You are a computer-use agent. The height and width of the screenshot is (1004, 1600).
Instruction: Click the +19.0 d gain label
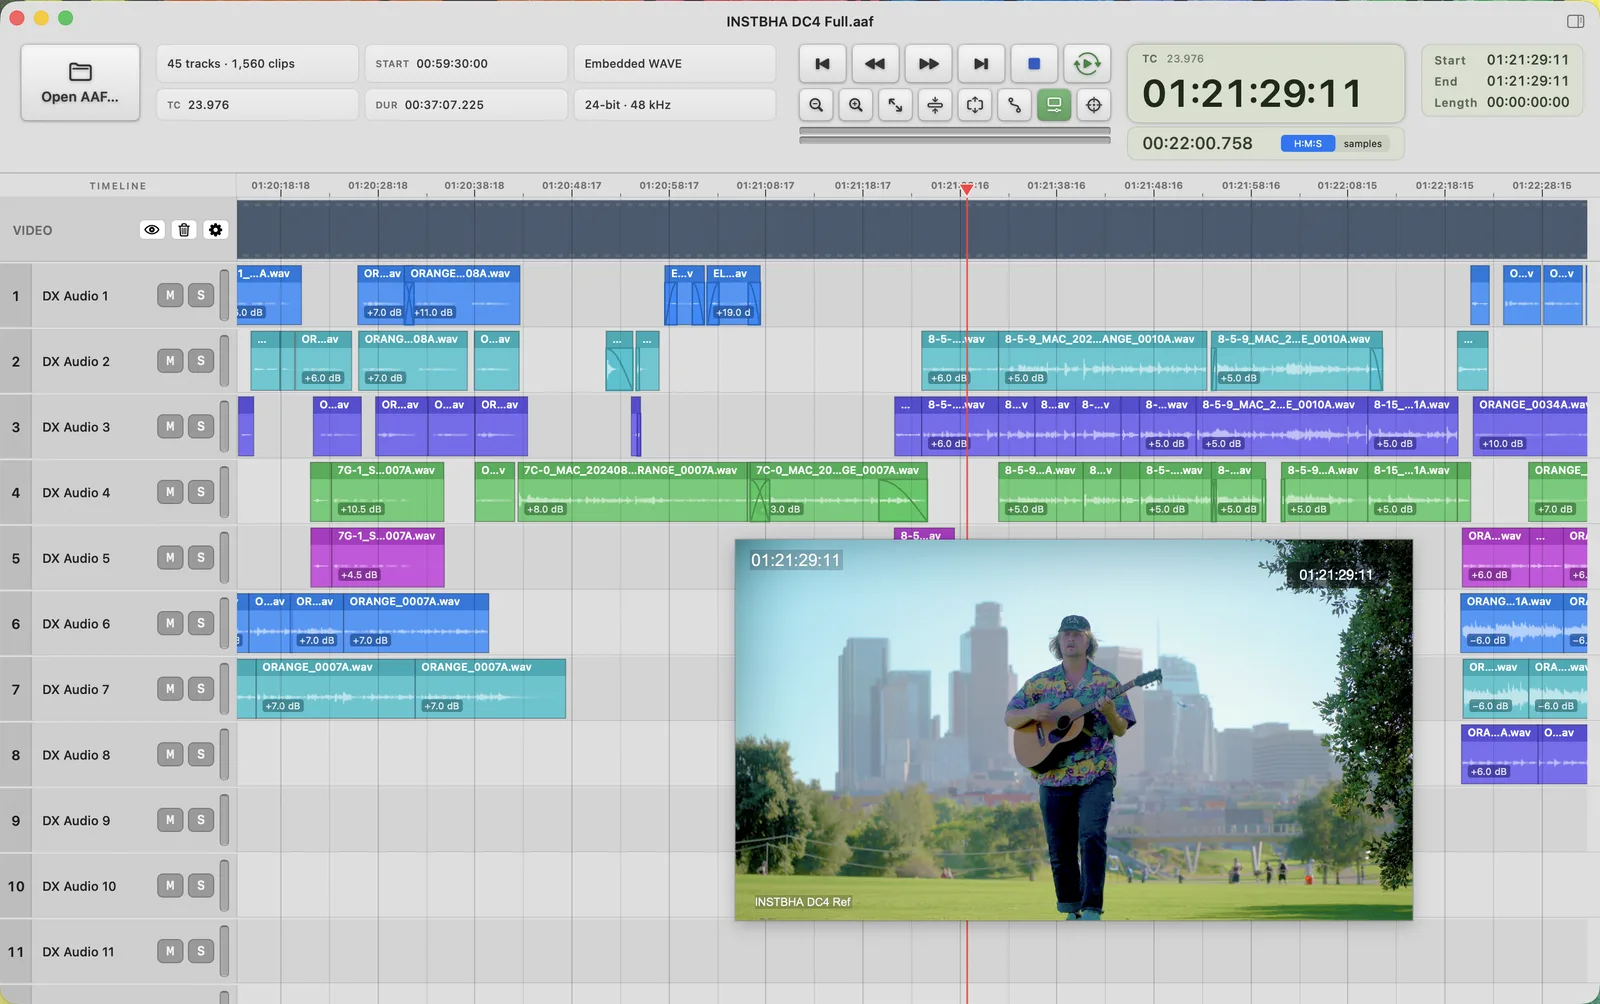(733, 312)
